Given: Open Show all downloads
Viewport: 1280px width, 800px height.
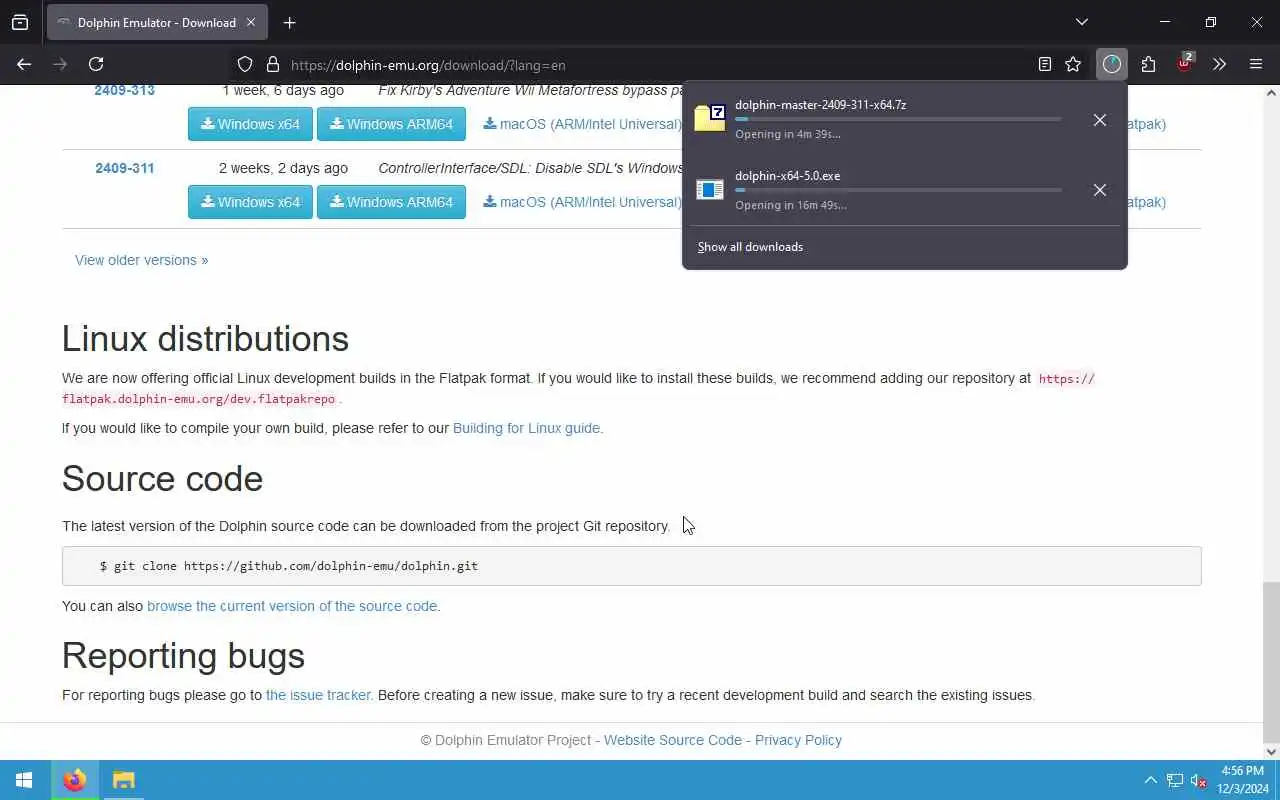Looking at the screenshot, I should (750, 247).
